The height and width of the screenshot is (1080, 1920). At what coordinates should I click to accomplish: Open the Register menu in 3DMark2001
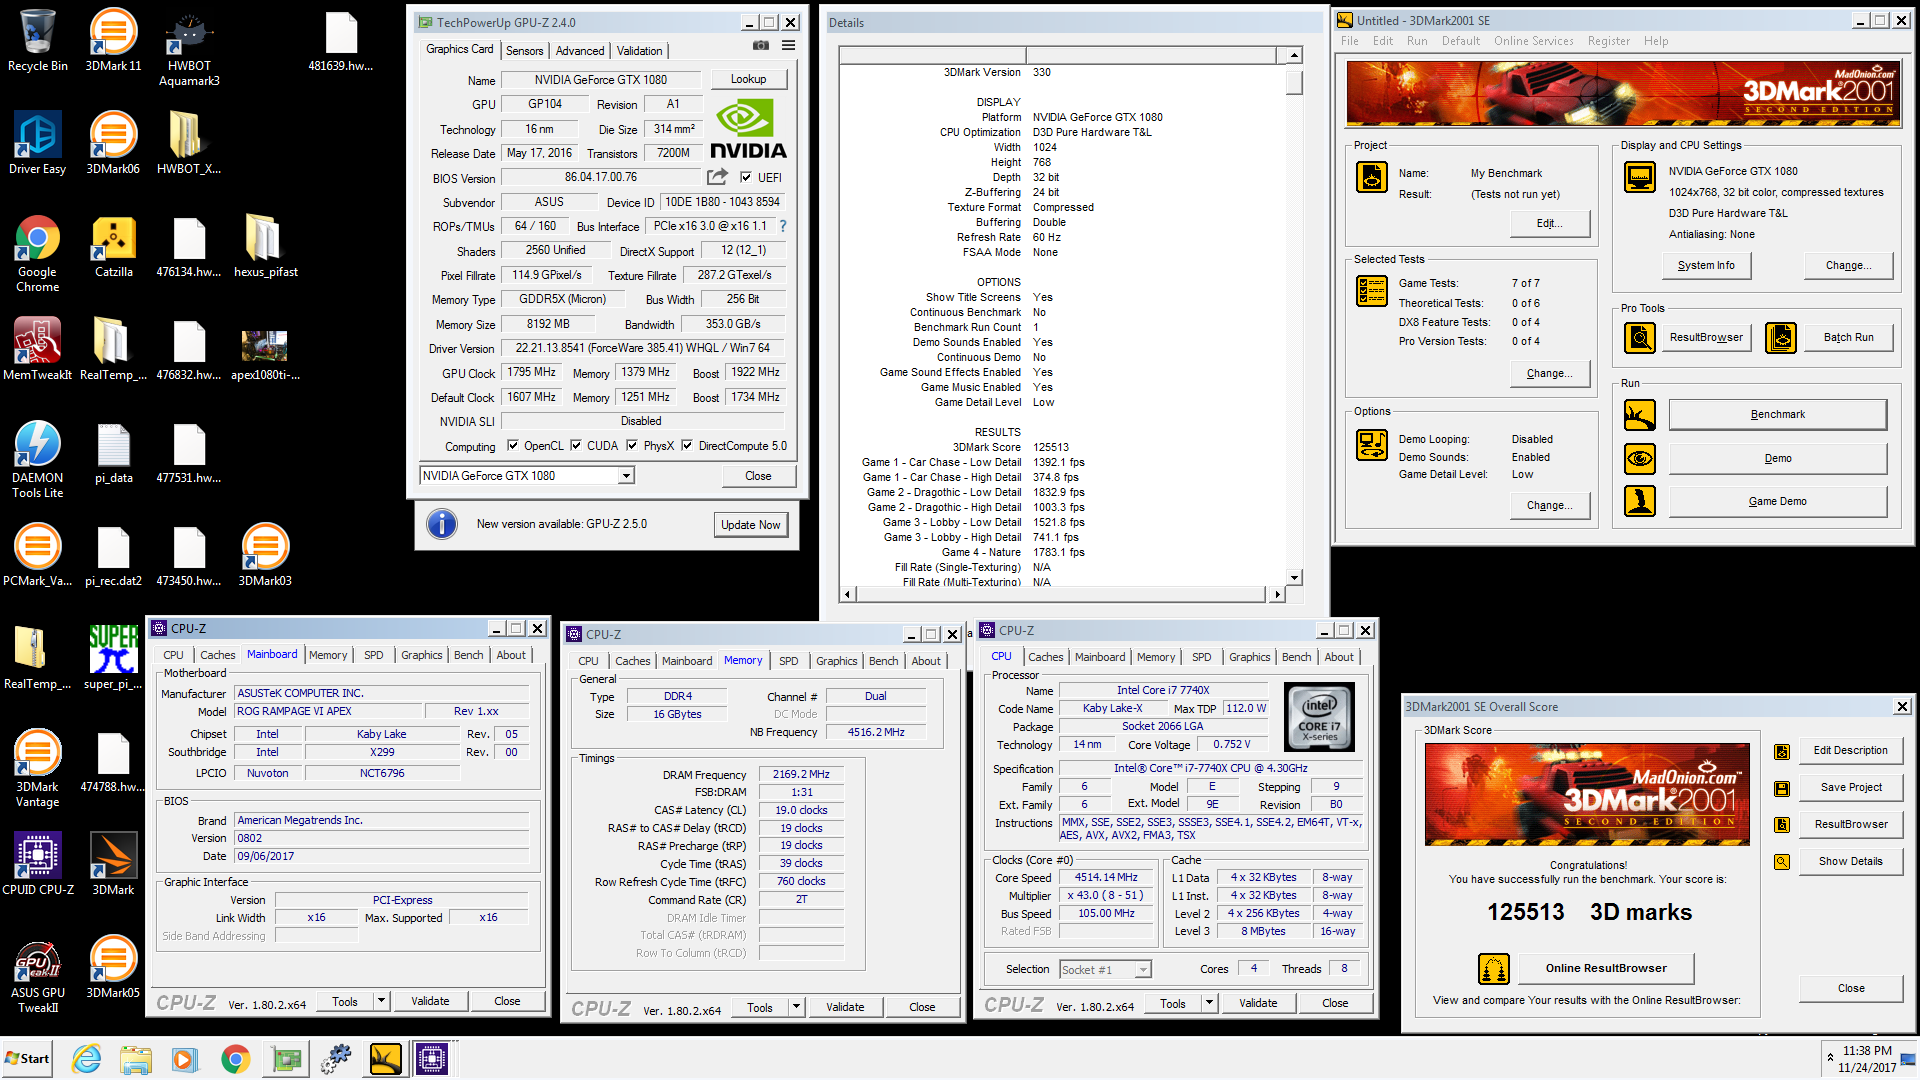click(x=1608, y=41)
